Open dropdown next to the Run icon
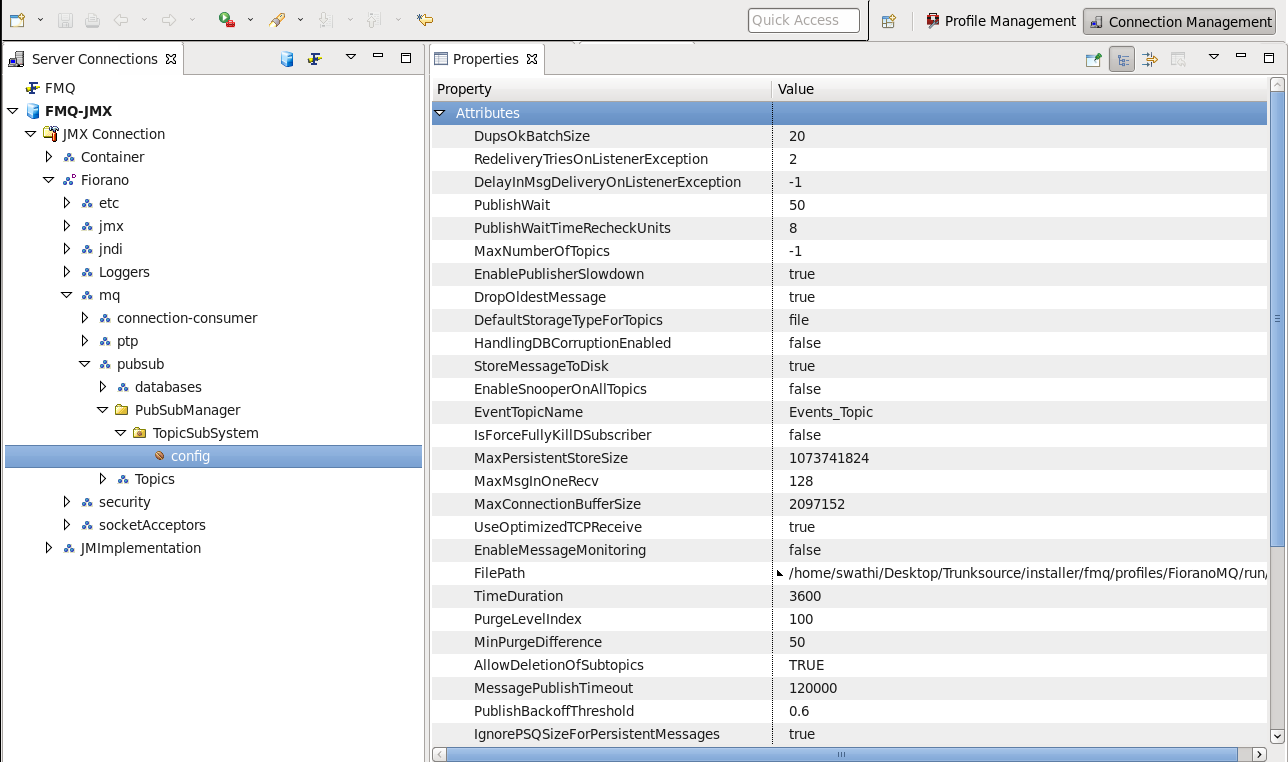Screen dimensions: 1288x762 pyautogui.click(x=250, y=20)
